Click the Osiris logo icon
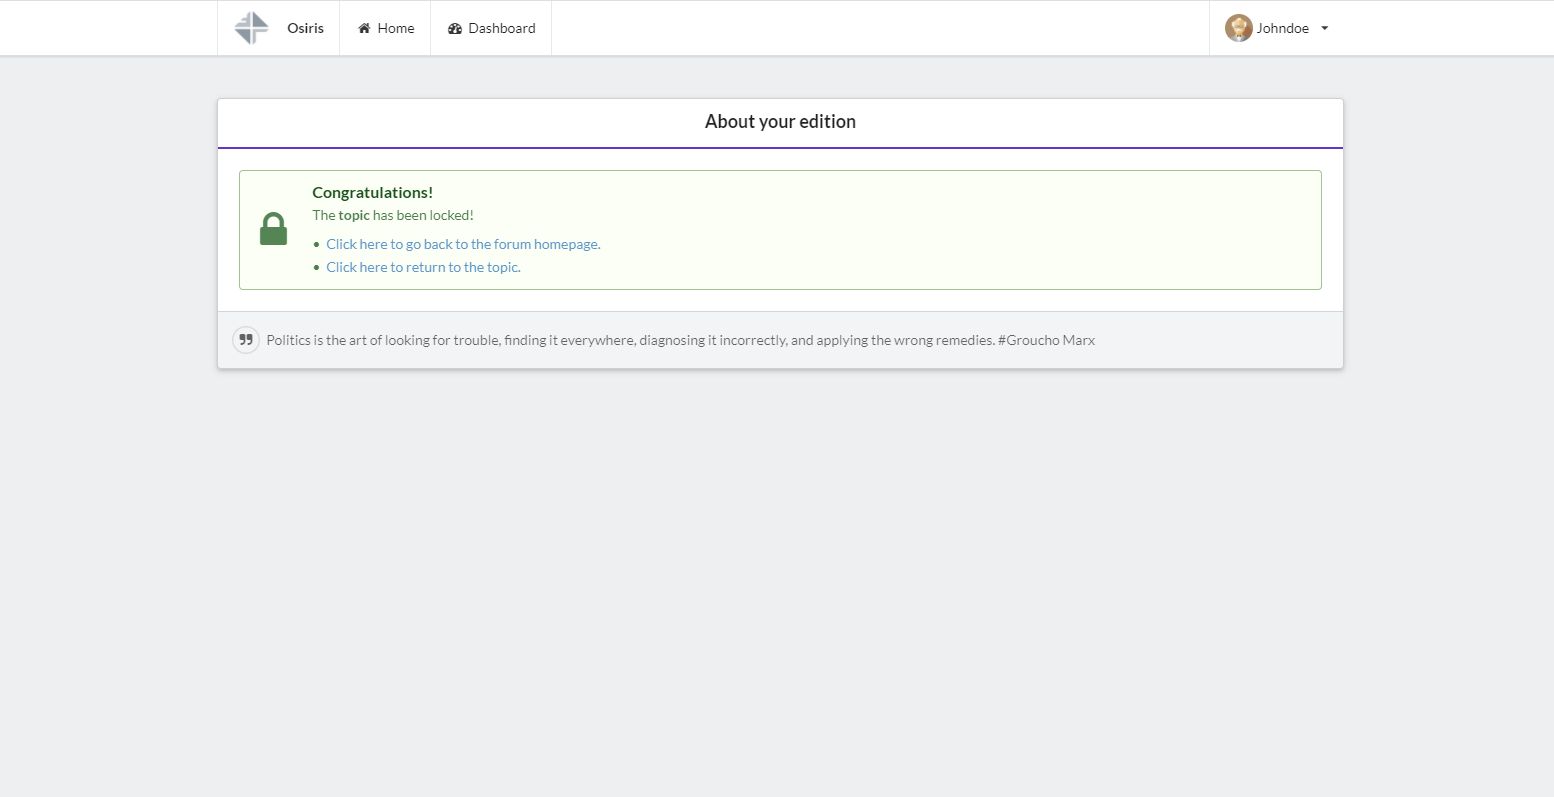Viewport: 1554px width, 797px height. coord(251,28)
